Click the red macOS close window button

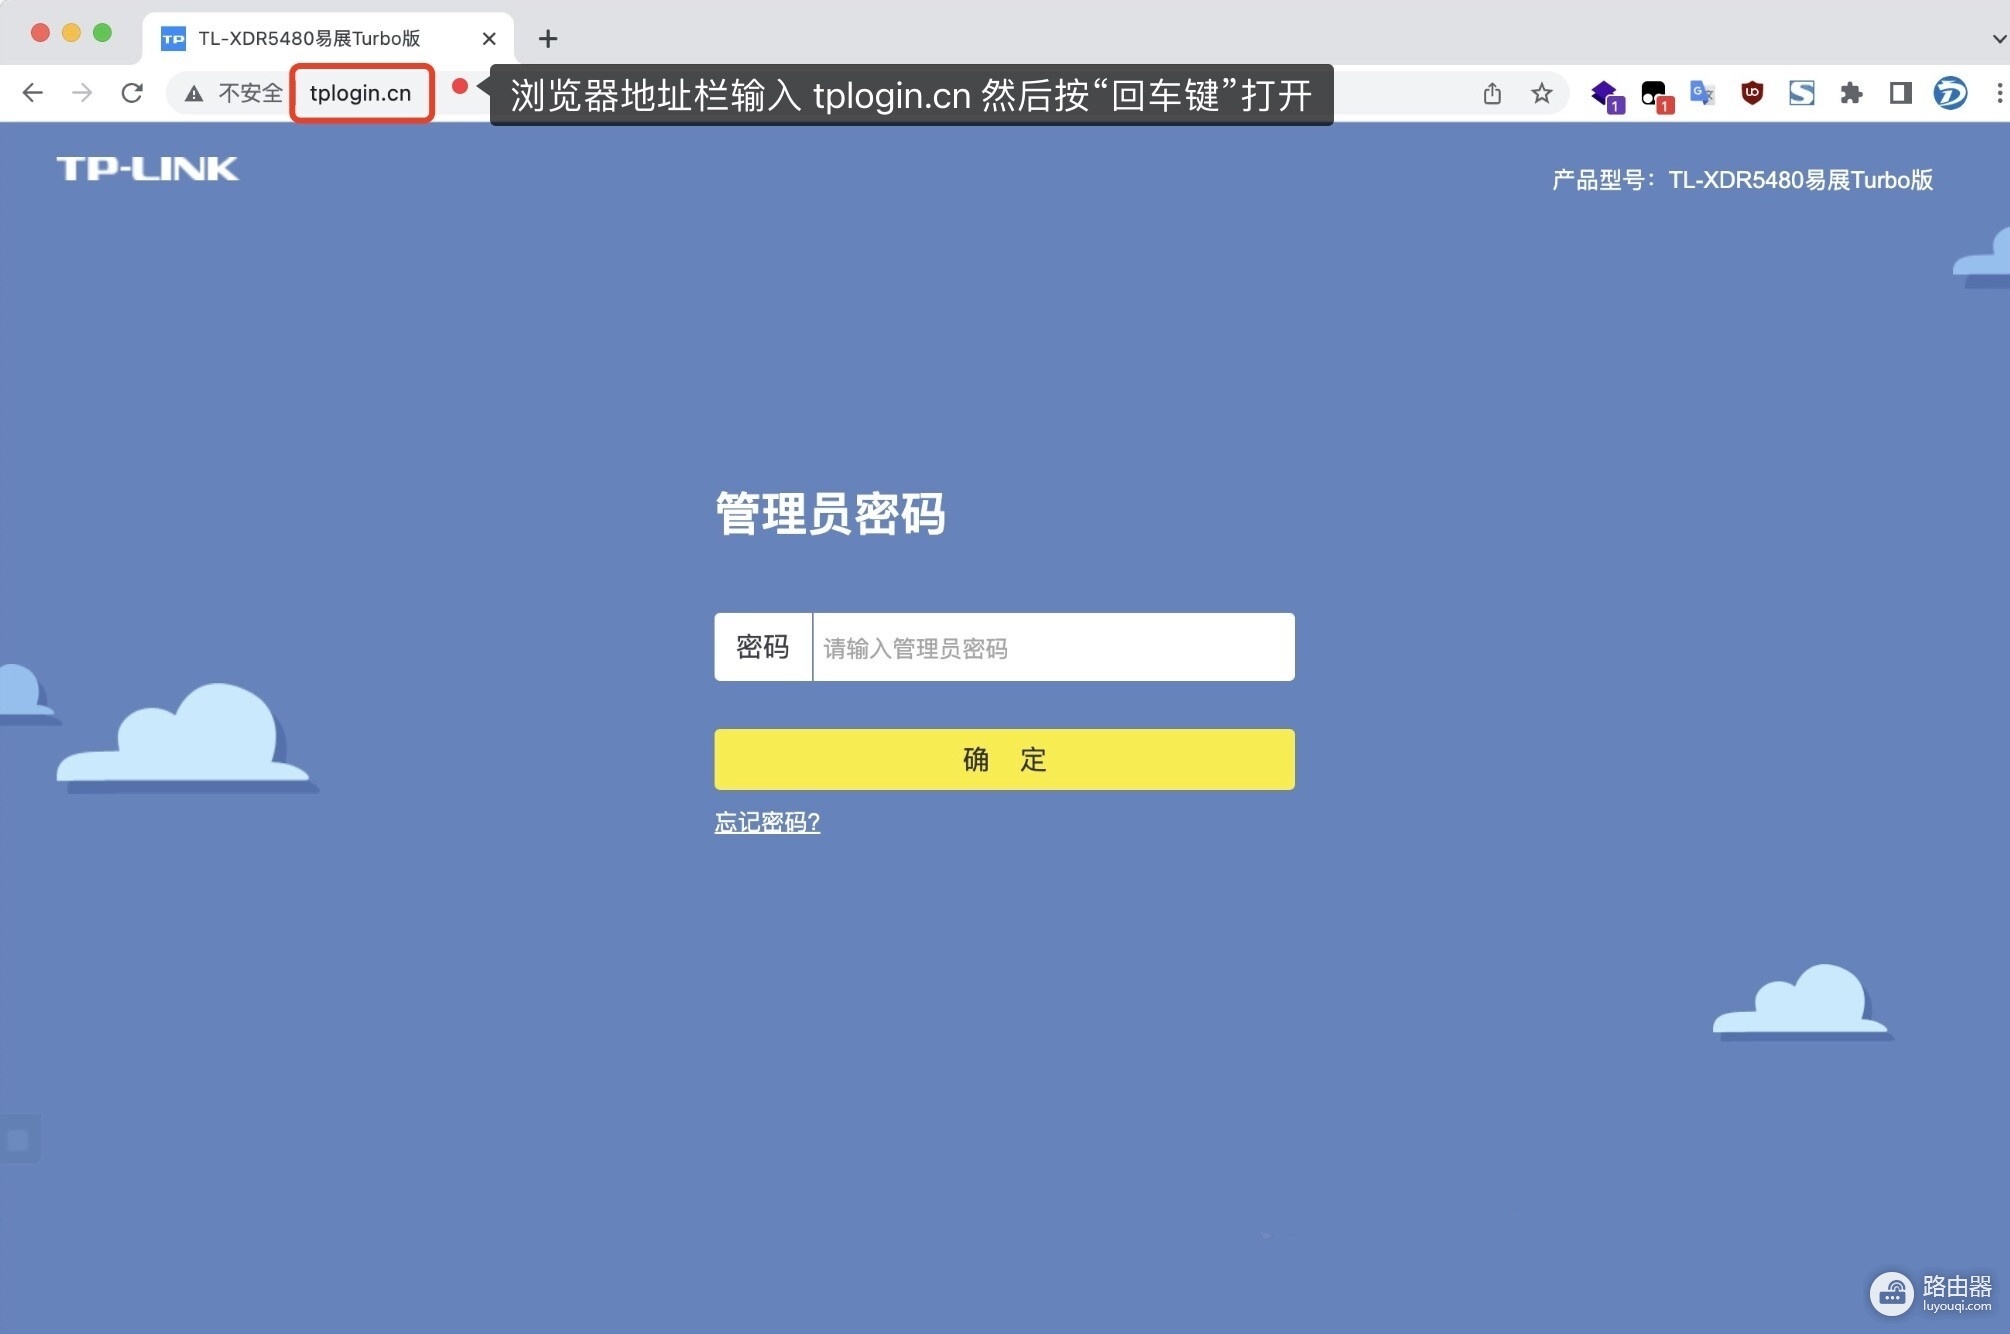41,33
